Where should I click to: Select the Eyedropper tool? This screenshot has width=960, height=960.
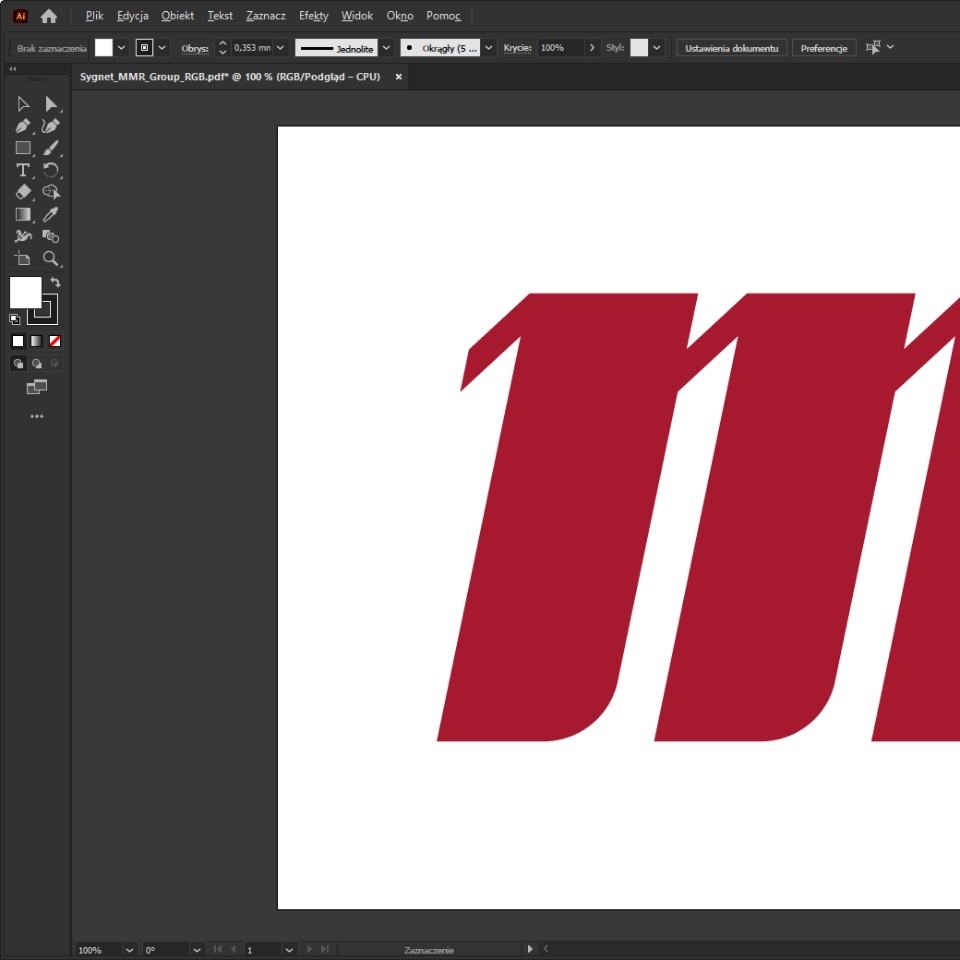click(51, 214)
